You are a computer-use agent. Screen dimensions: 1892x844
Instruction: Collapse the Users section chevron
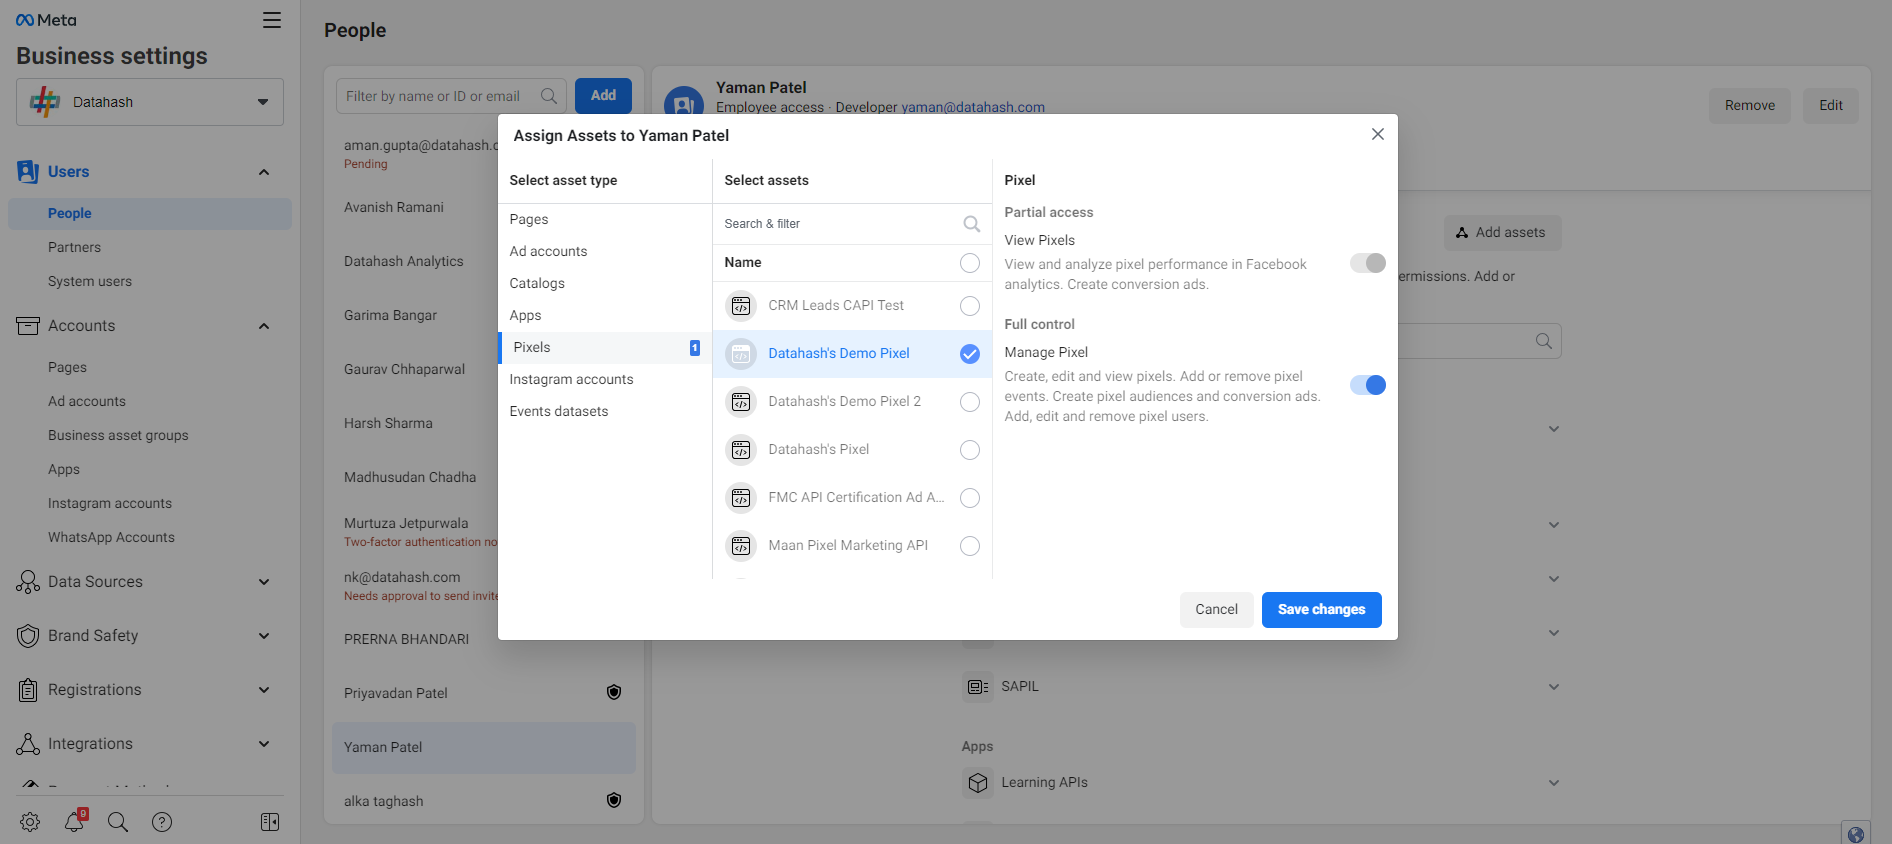coord(264,172)
